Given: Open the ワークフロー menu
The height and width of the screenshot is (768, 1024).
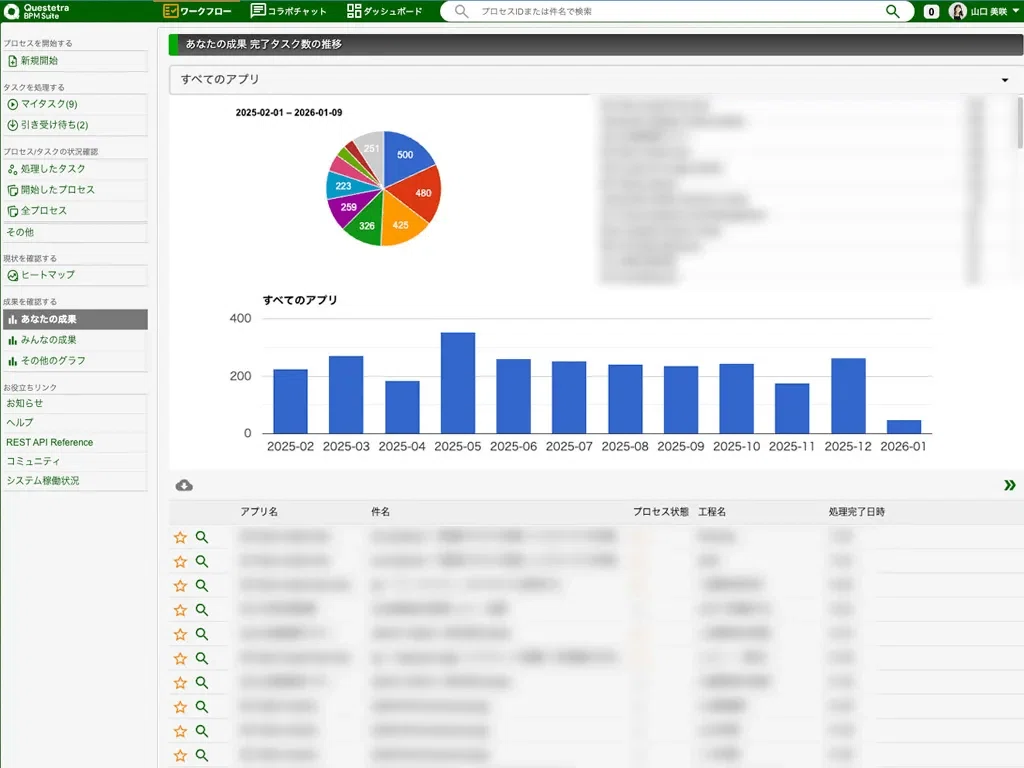Looking at the screenshot, I should 197,11.
